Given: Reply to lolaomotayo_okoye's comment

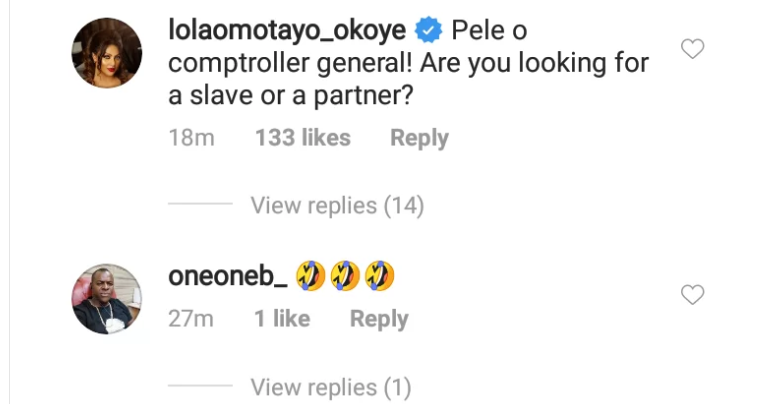Looking at the screenshot, I should pyautogui.click(x=419, y=138).
